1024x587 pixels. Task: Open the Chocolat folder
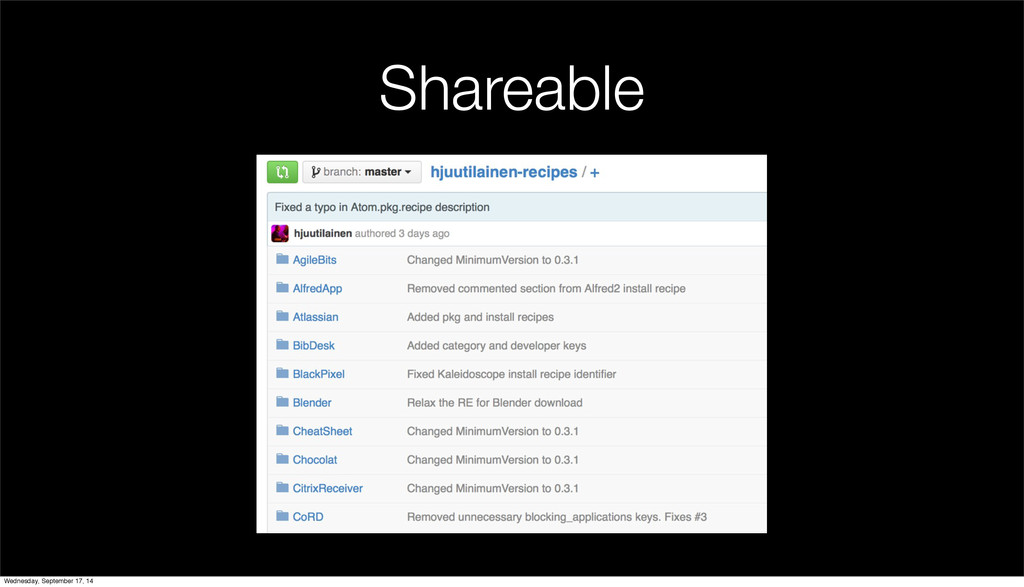[315, 460]
